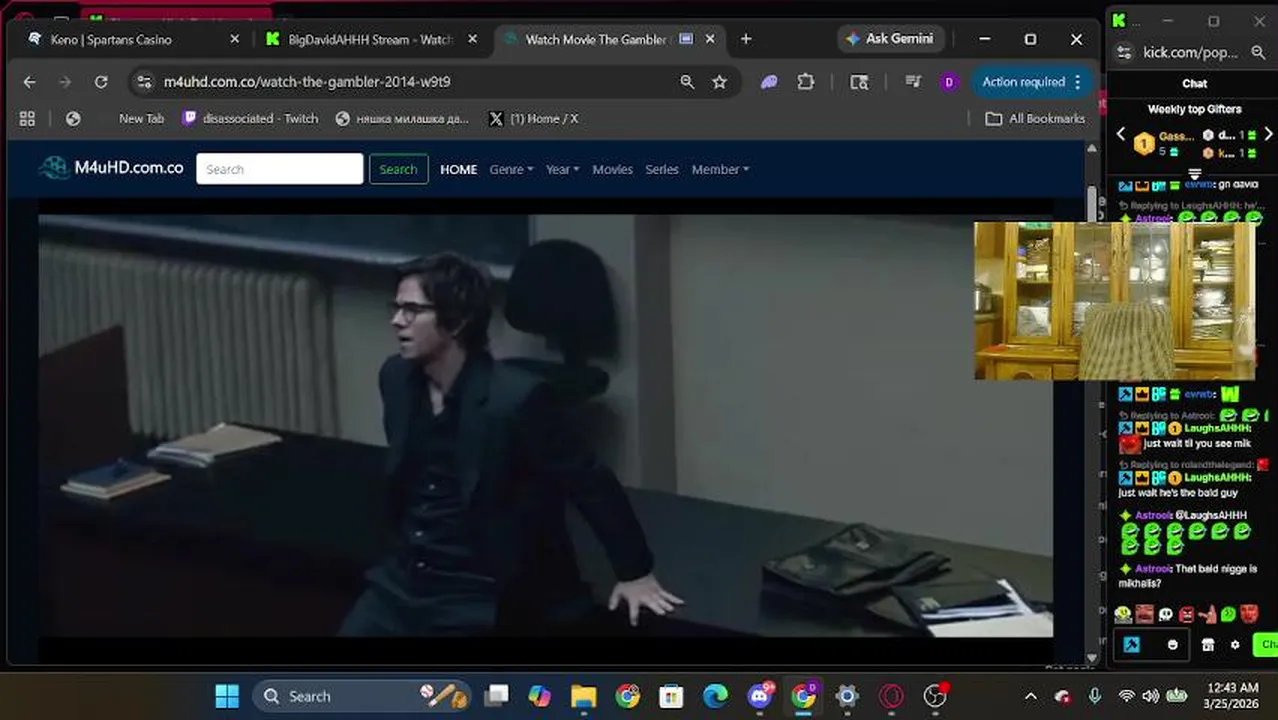Open Discord from the taskbar
Image resolution: width=1278 pixels, height=720 pixels.
[760, 696]
